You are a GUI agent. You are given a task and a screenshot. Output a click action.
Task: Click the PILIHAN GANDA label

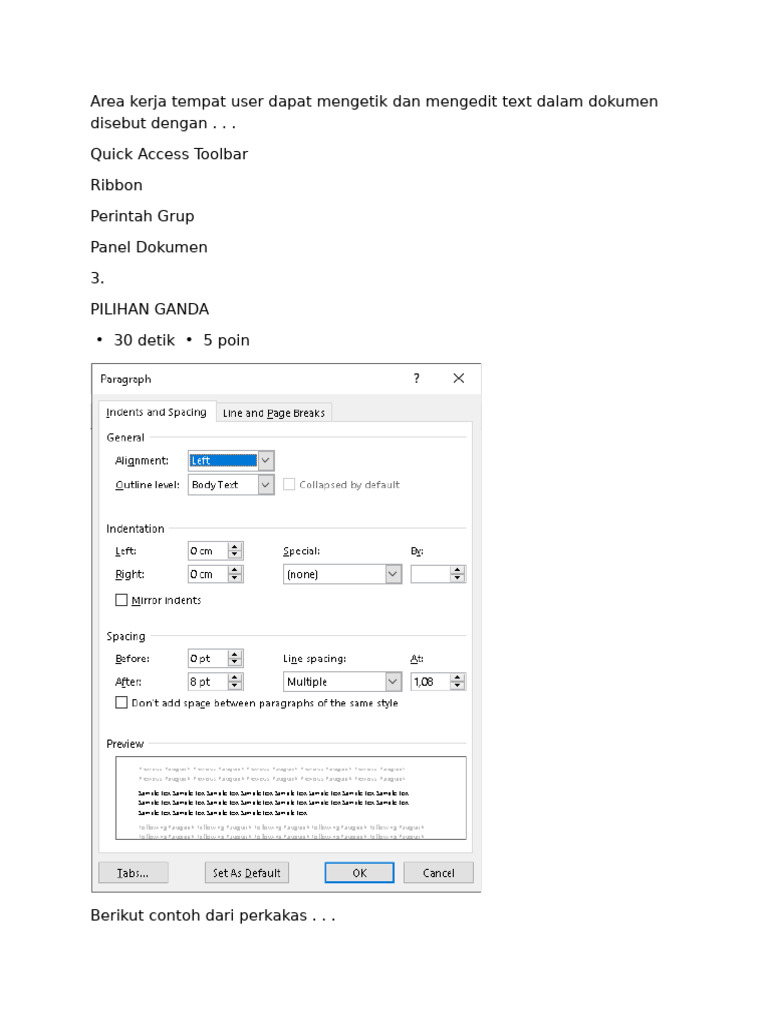coord(150,309)
